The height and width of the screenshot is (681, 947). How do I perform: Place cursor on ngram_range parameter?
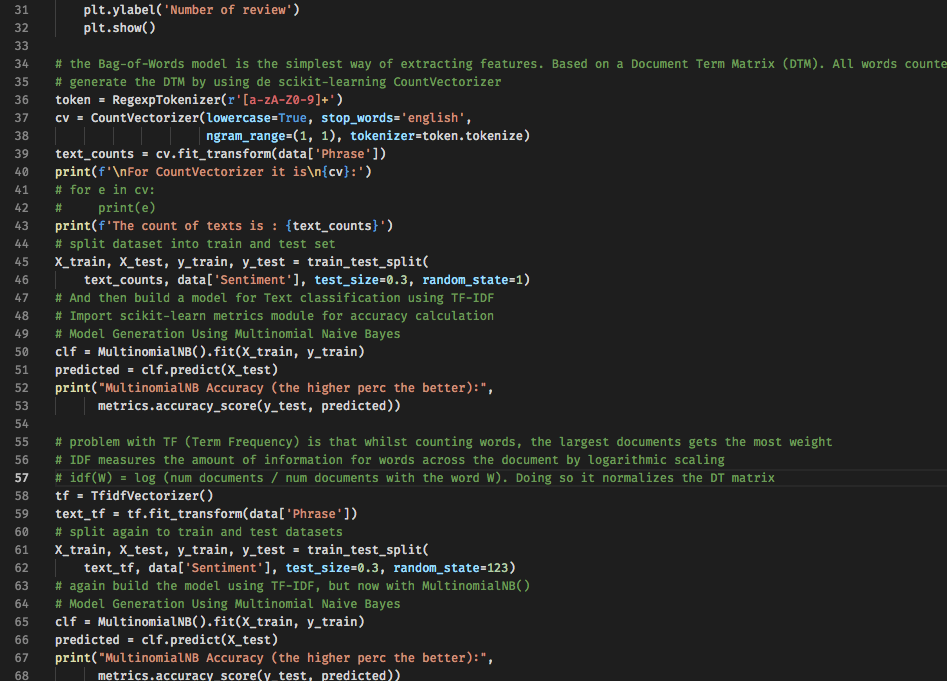tap(248, 136)
